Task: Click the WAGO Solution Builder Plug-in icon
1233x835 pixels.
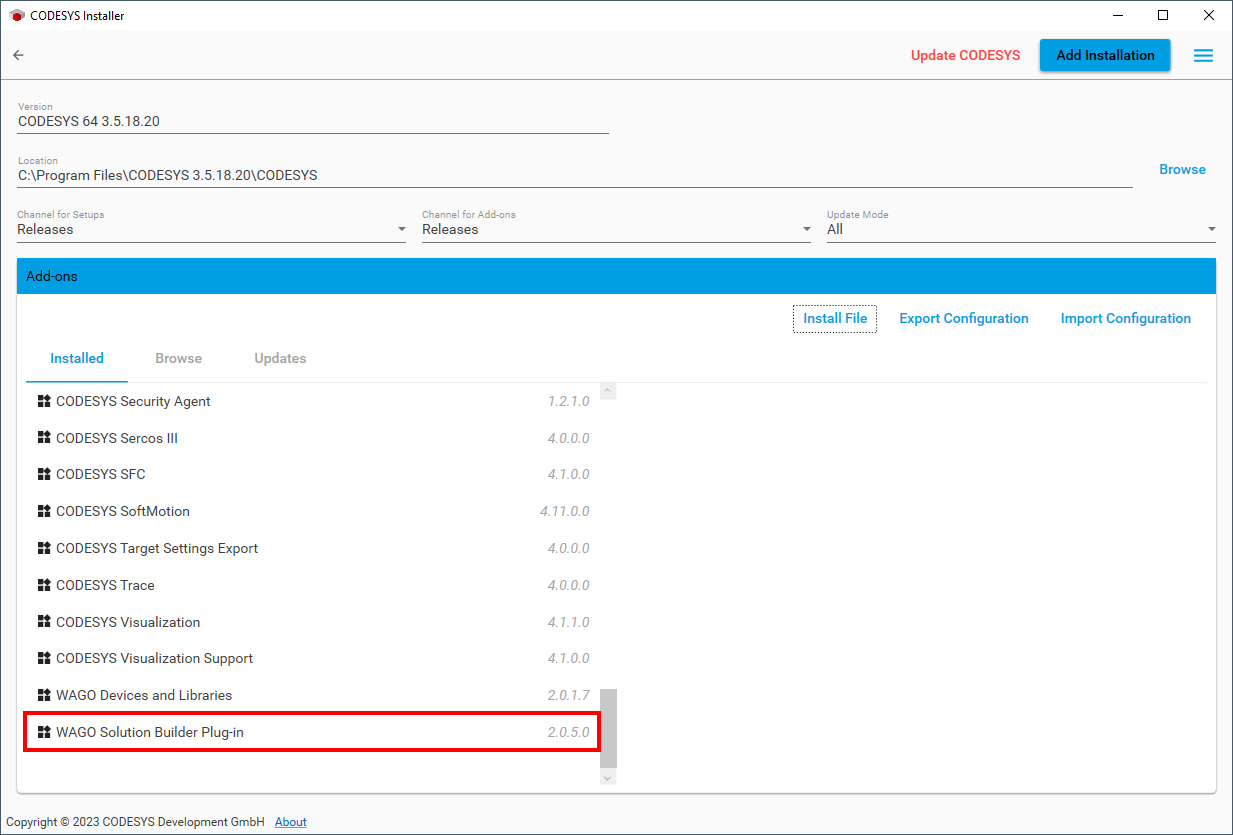Action: (x=44, y=732)
